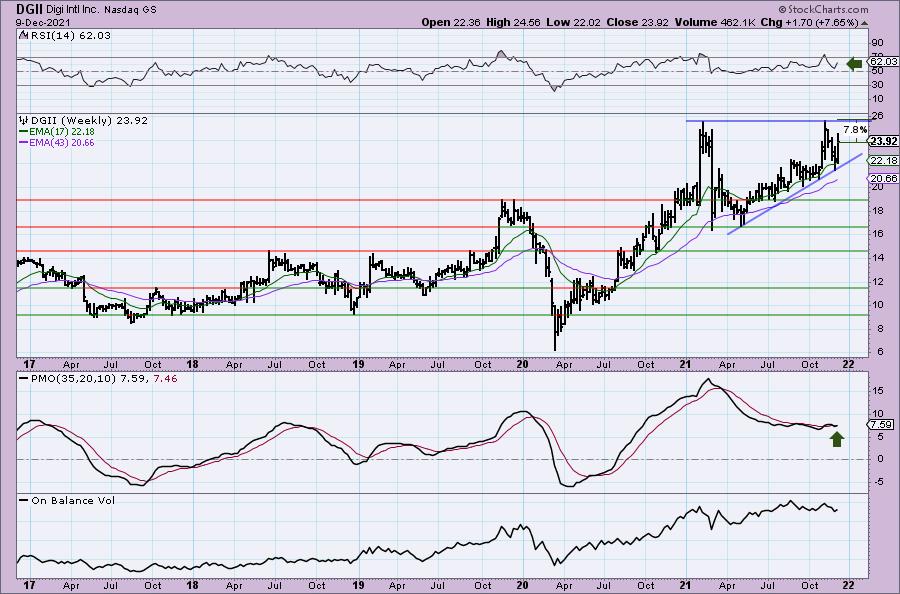Screen dimensions: 900x594
Task: Click the Open 22.36 value
Action: 451,22
